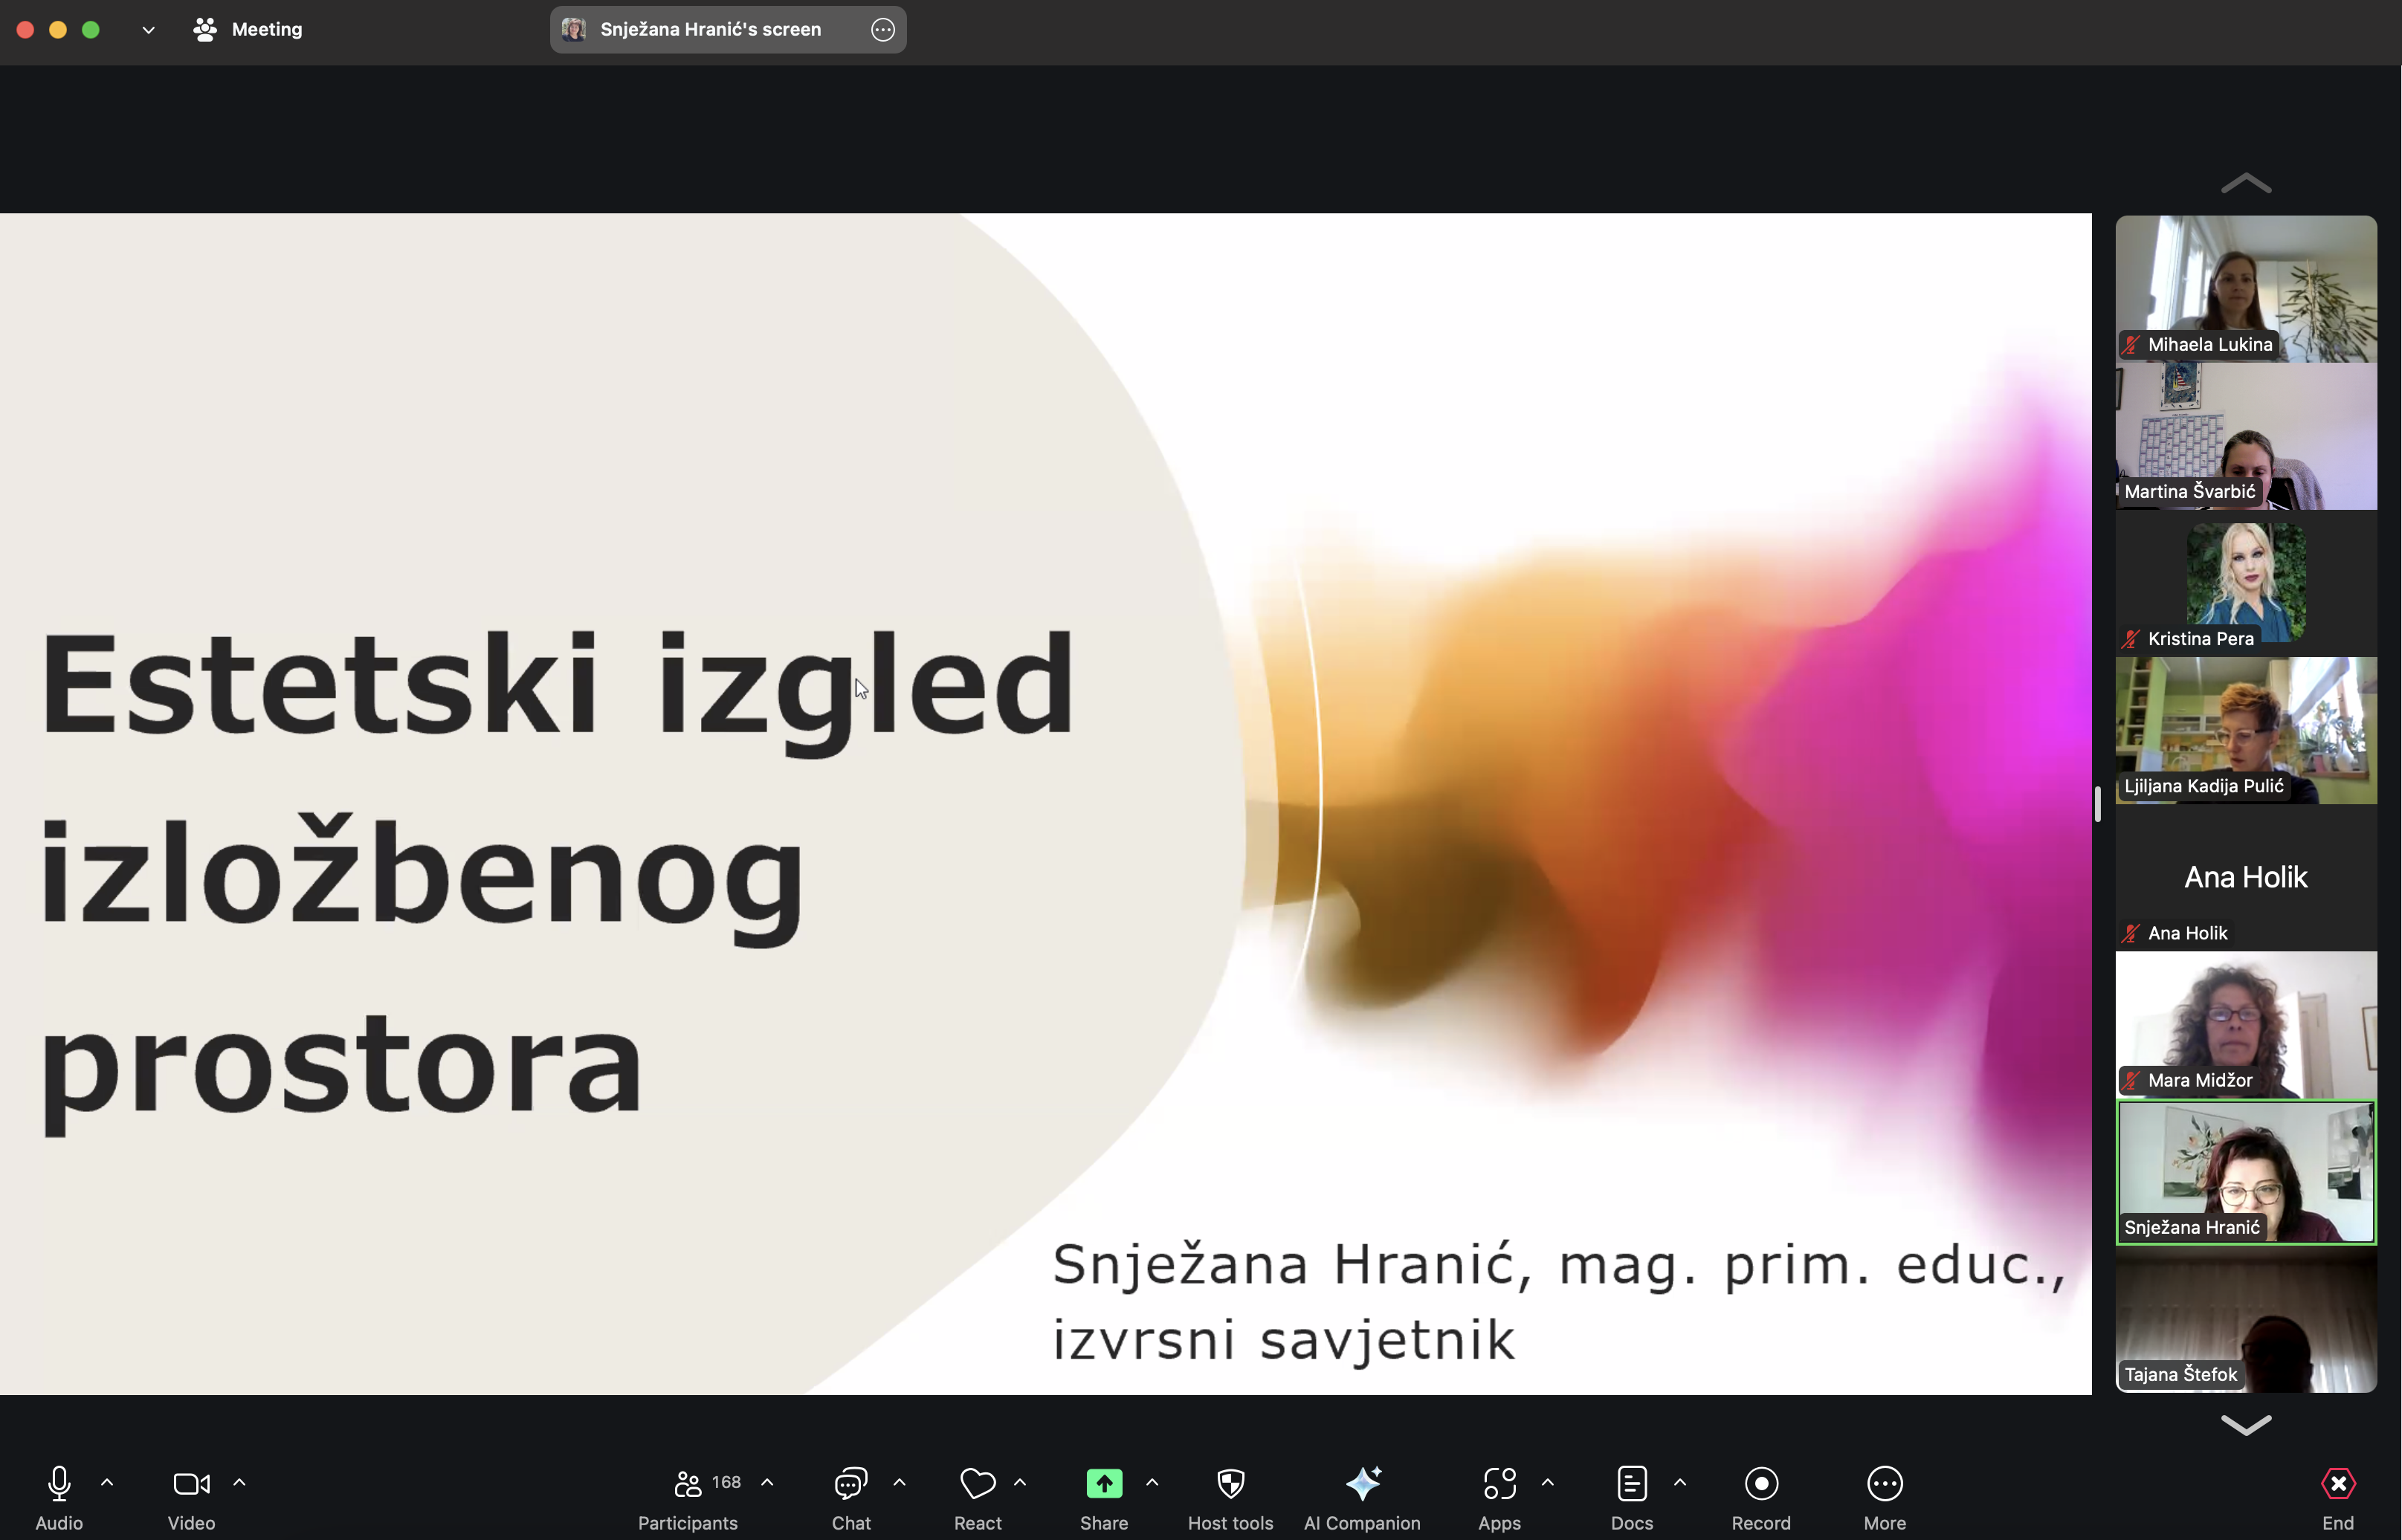The image size is (2402, 1540).
Task: Open the More options icon
Action: tap(1884, 1484)
